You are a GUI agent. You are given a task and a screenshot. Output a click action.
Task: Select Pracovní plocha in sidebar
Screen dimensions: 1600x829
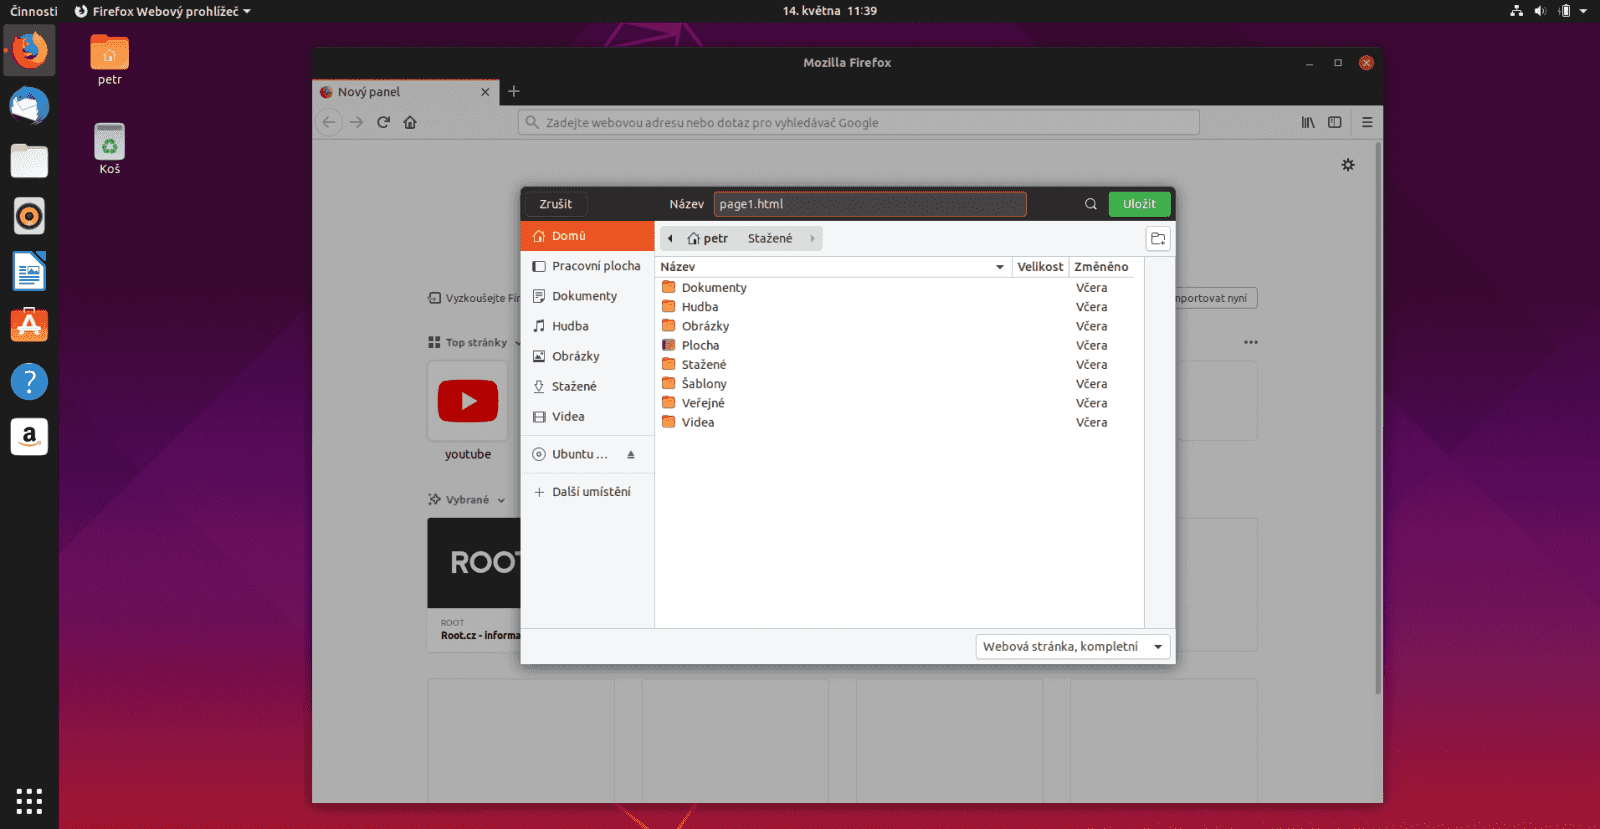pos(588,266)
